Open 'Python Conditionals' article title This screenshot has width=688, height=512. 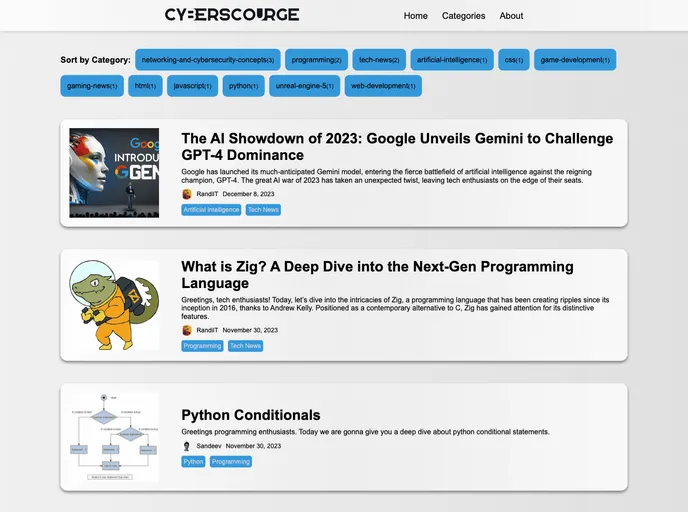point(251,415)
